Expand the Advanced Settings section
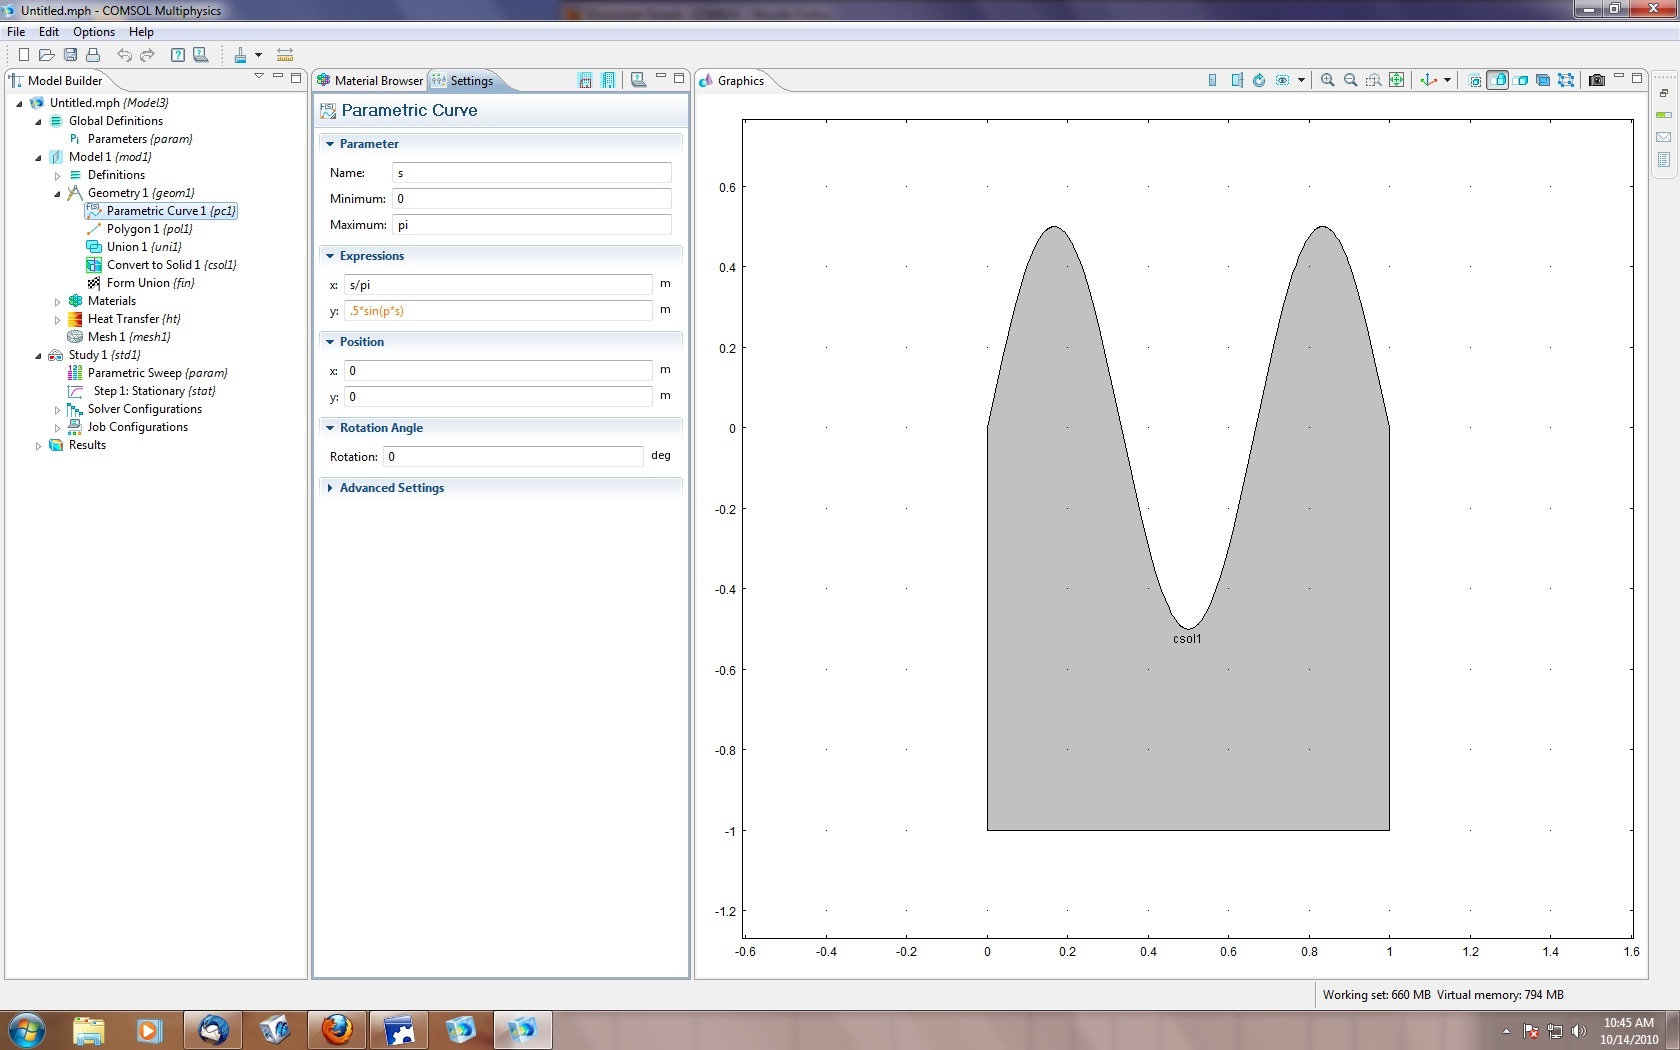1680x1050 pixels. (391, 488)
